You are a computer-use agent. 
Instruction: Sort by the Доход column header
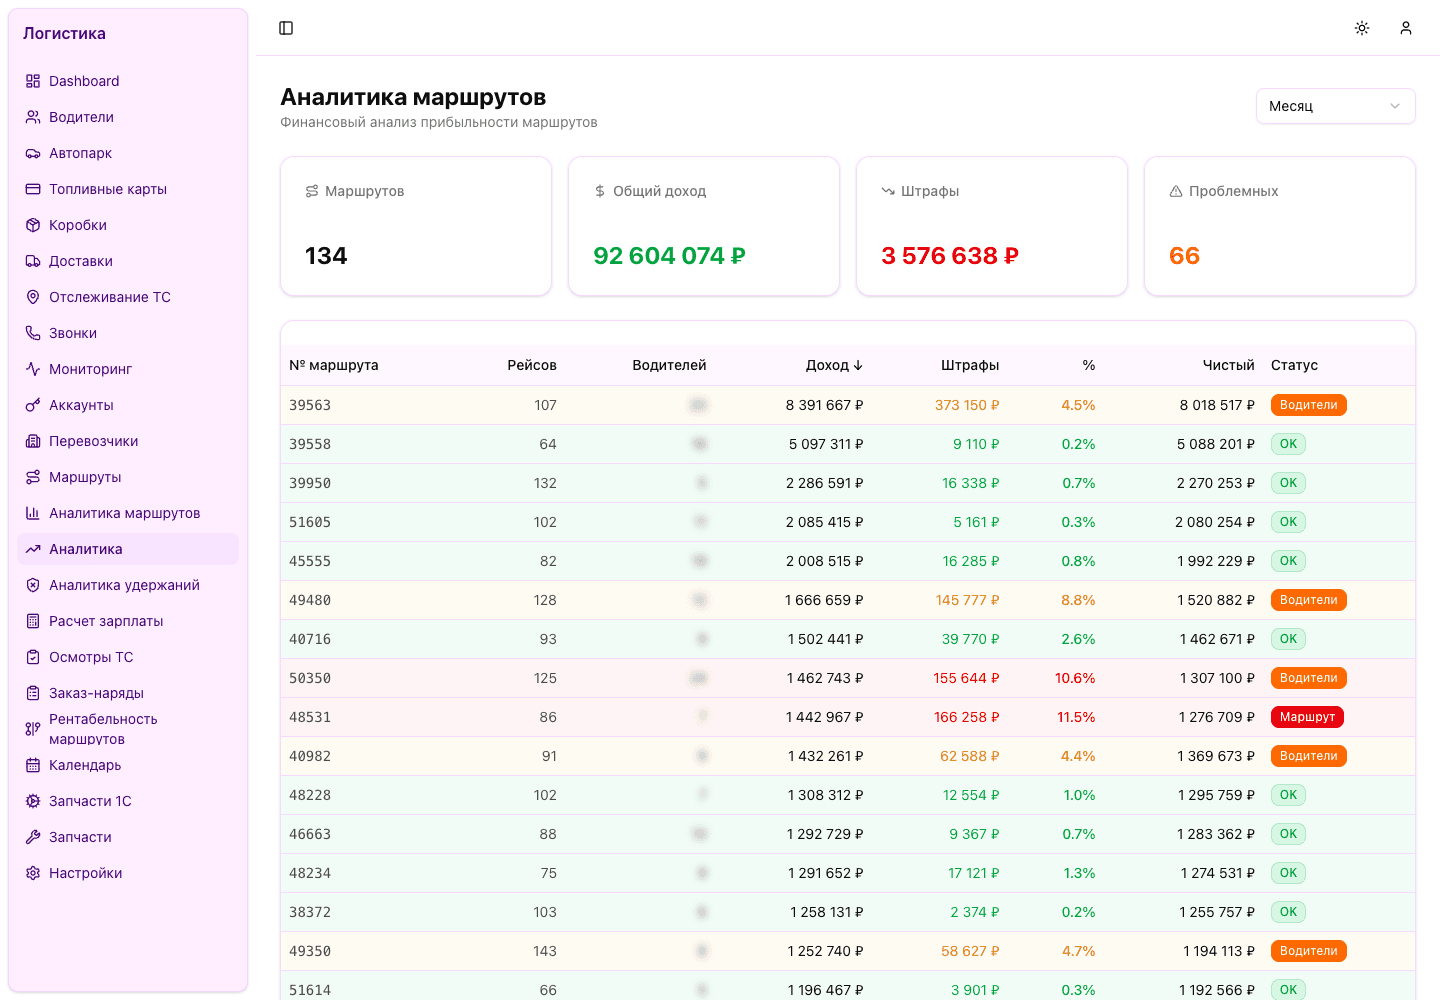(834, 365)
